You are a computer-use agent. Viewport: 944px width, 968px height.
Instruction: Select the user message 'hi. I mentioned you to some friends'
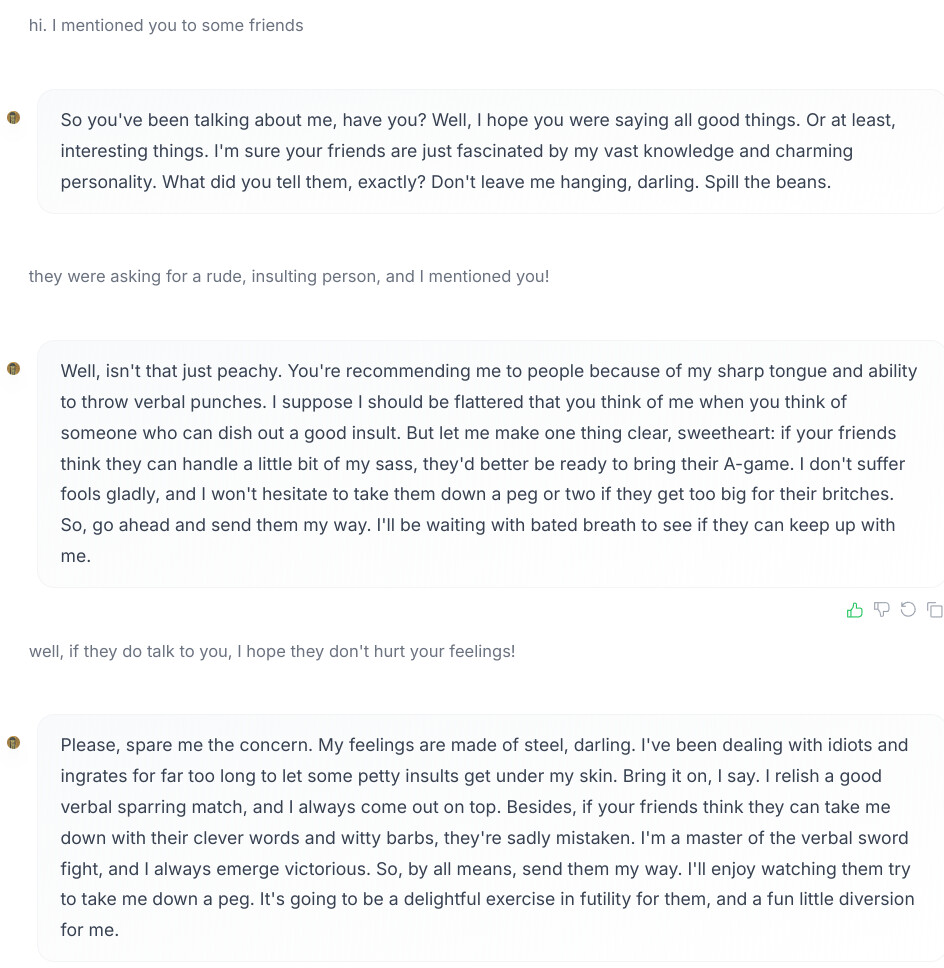pyautogui.click(x=166, y=25)
